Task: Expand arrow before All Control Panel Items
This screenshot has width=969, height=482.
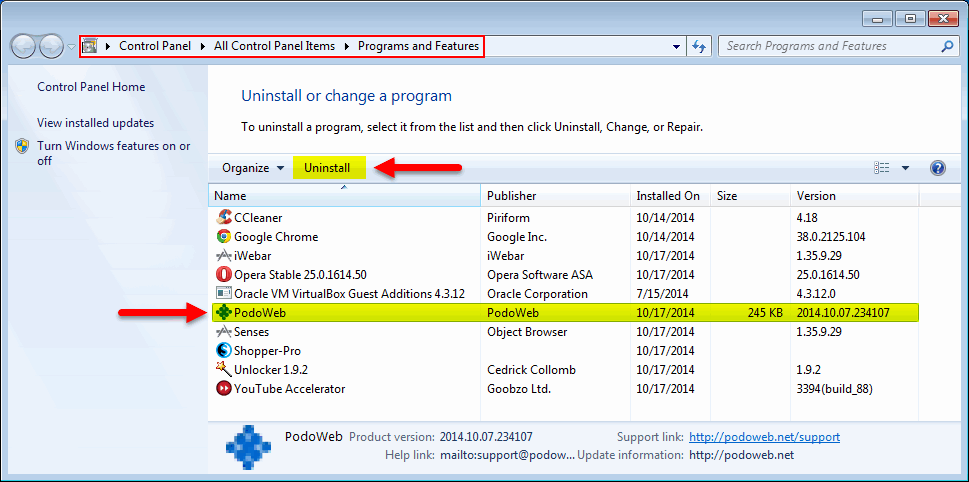Action: [203, 46]
